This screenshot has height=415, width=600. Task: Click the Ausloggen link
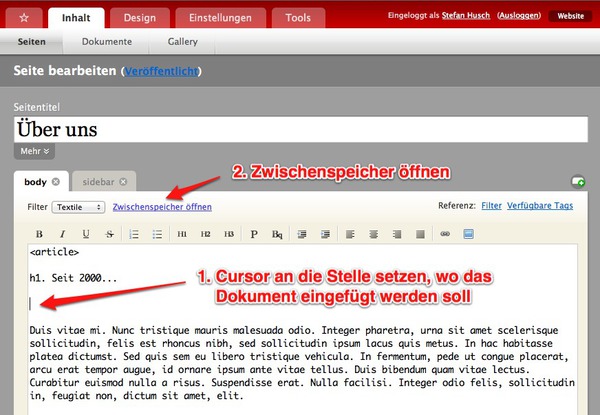click(x=519, y=16)
